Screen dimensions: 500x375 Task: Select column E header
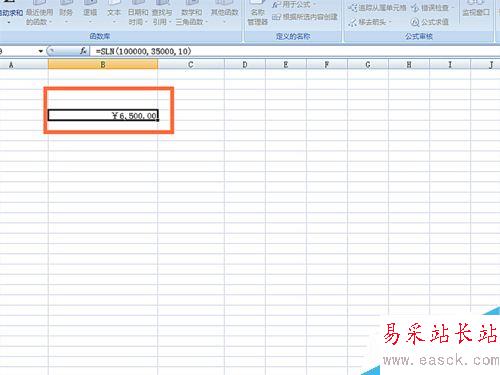pyautogui.click(x=286, y=65)
